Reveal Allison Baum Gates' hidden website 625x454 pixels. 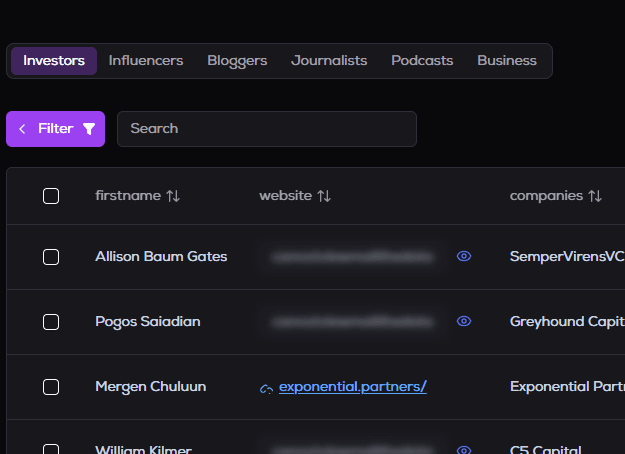click(464, 257)
